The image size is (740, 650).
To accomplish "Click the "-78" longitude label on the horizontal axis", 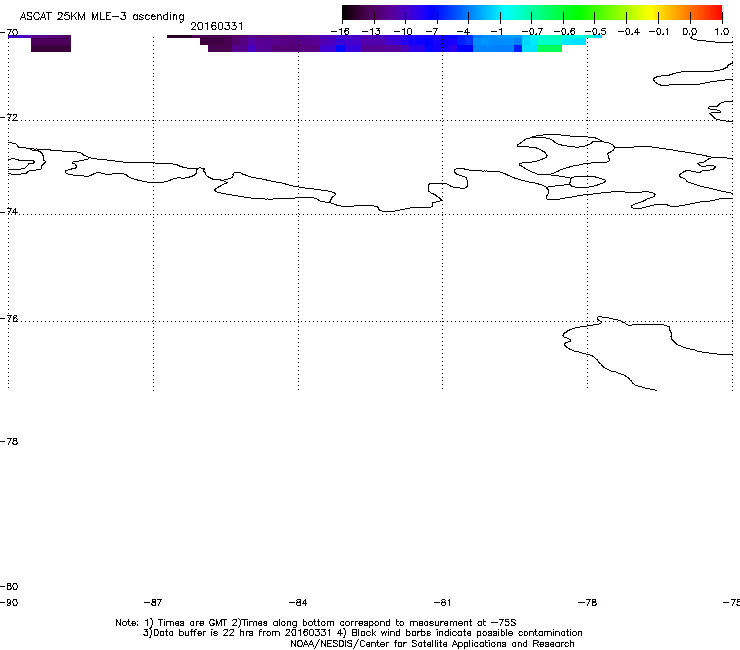I will click(587, 602).
